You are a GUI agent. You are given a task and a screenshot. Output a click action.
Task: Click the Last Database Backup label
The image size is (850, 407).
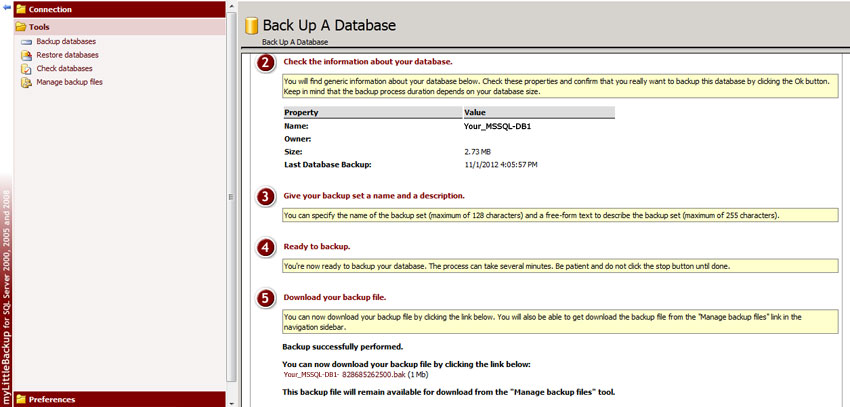coord(327,165)
